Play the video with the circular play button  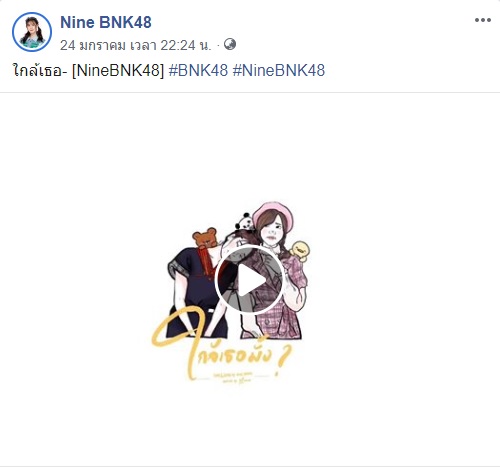(249, 280)
